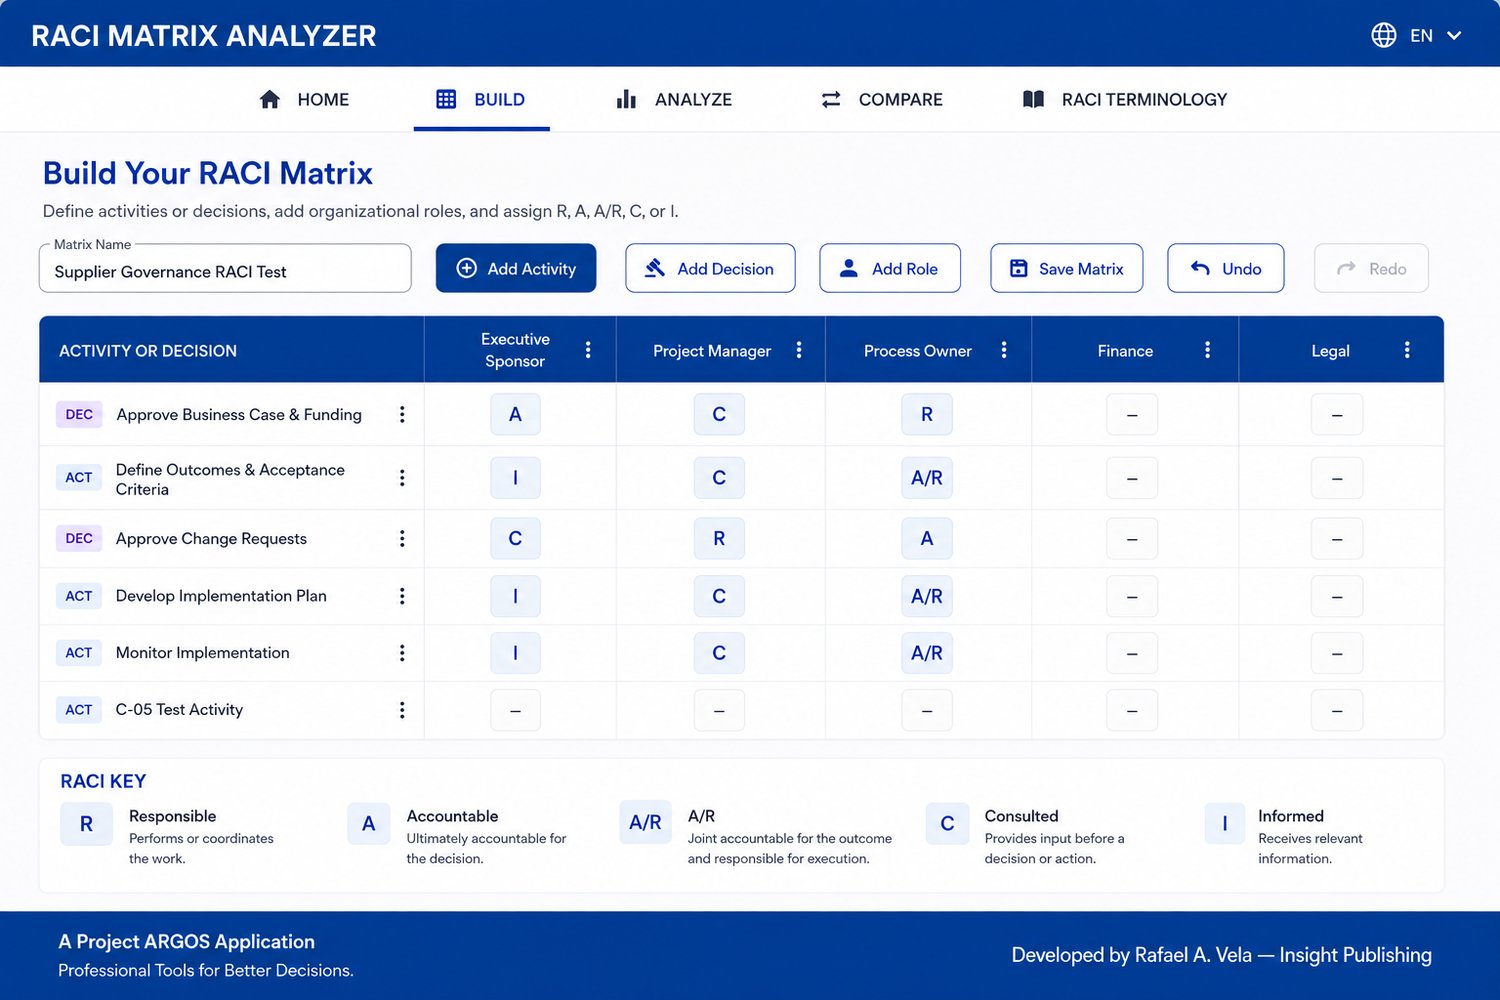Click the Add Activity button

point(516,268)
